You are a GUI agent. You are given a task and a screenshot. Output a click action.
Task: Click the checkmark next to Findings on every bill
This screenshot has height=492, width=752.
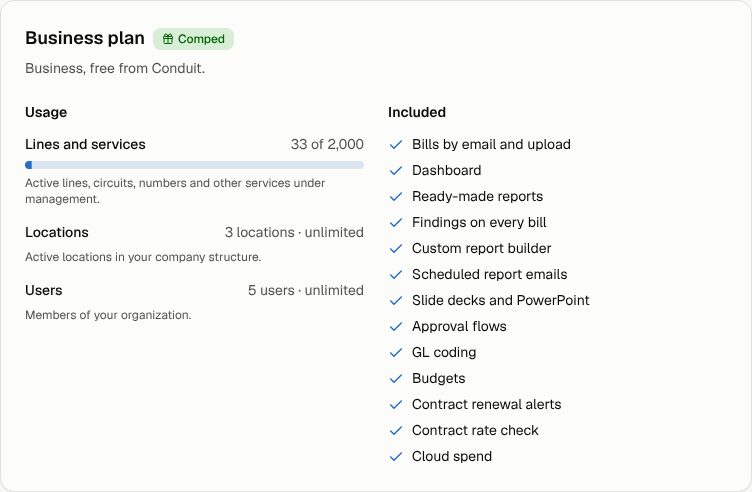click(396, 223)
